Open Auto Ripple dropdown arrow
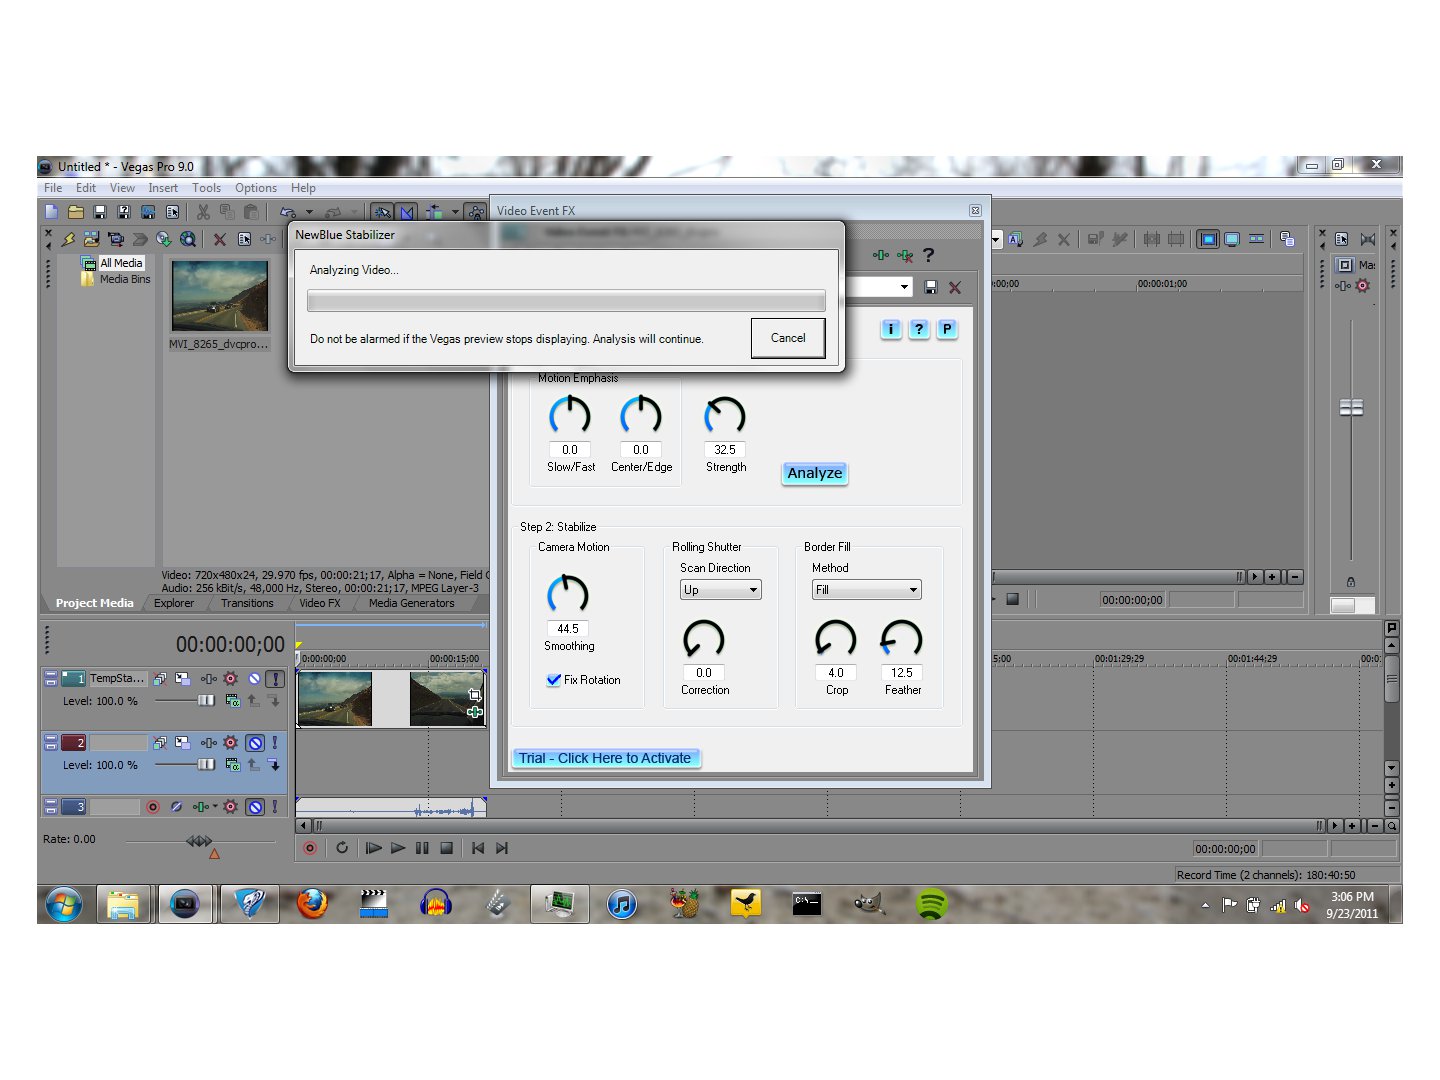This screenshot has height=1080, width=1440. [455, 212]
